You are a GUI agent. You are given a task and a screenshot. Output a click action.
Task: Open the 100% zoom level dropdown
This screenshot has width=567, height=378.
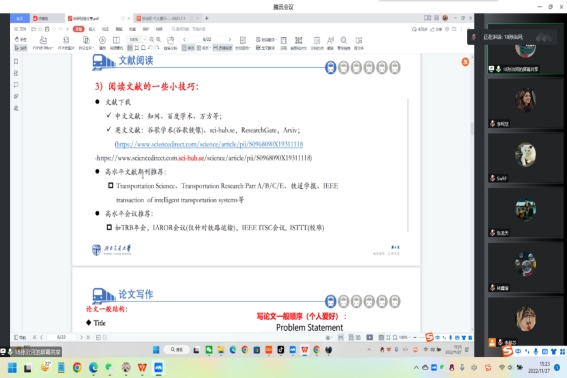(136, 39)
